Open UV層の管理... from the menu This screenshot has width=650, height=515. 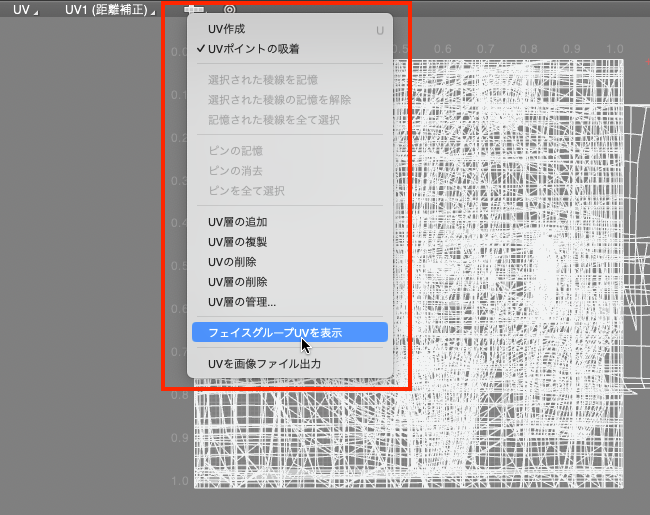tap(242, 302)
